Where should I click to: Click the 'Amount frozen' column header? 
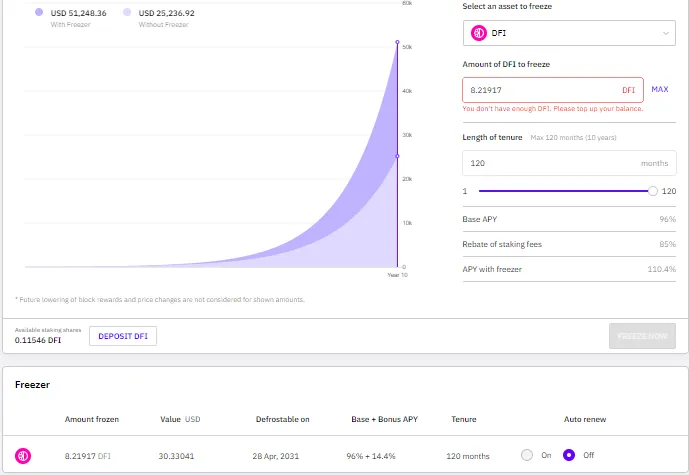point(92,419)
